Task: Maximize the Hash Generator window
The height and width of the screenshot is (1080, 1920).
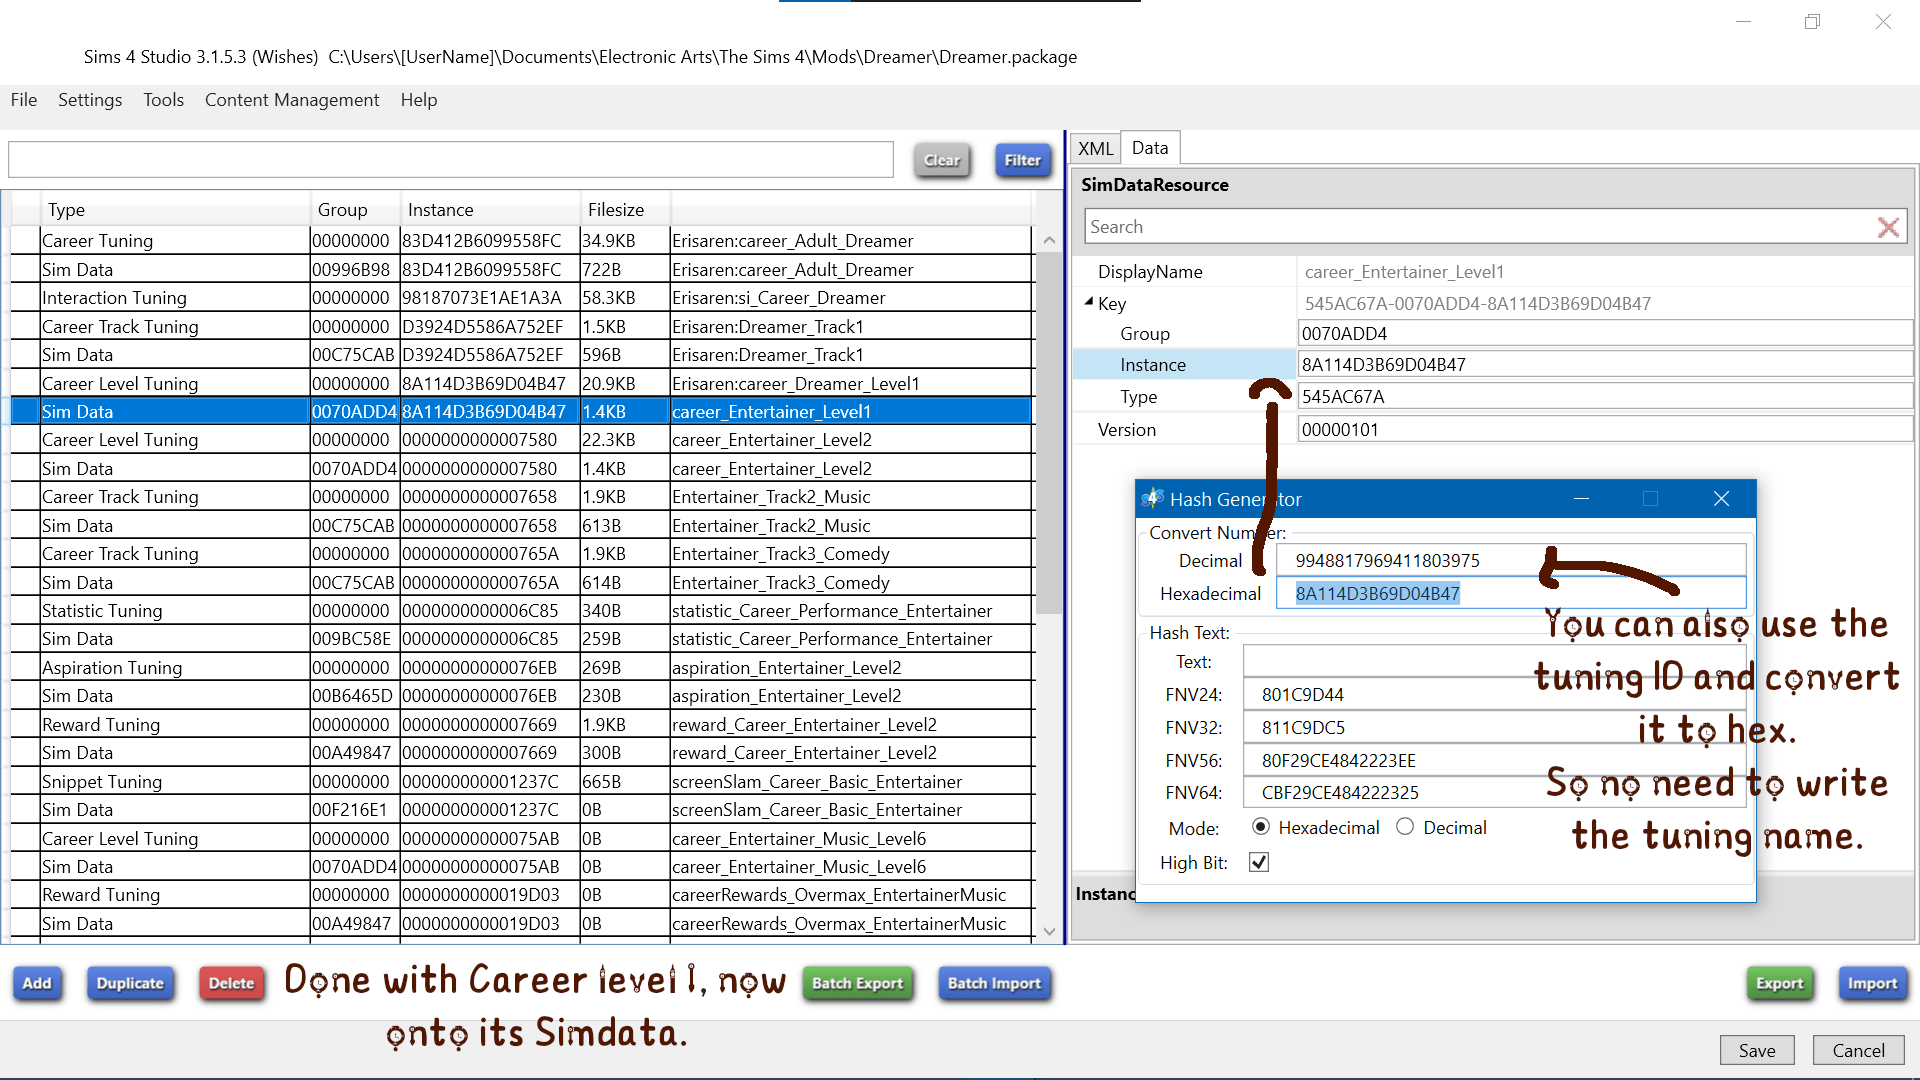Action: click(1650, 498)
